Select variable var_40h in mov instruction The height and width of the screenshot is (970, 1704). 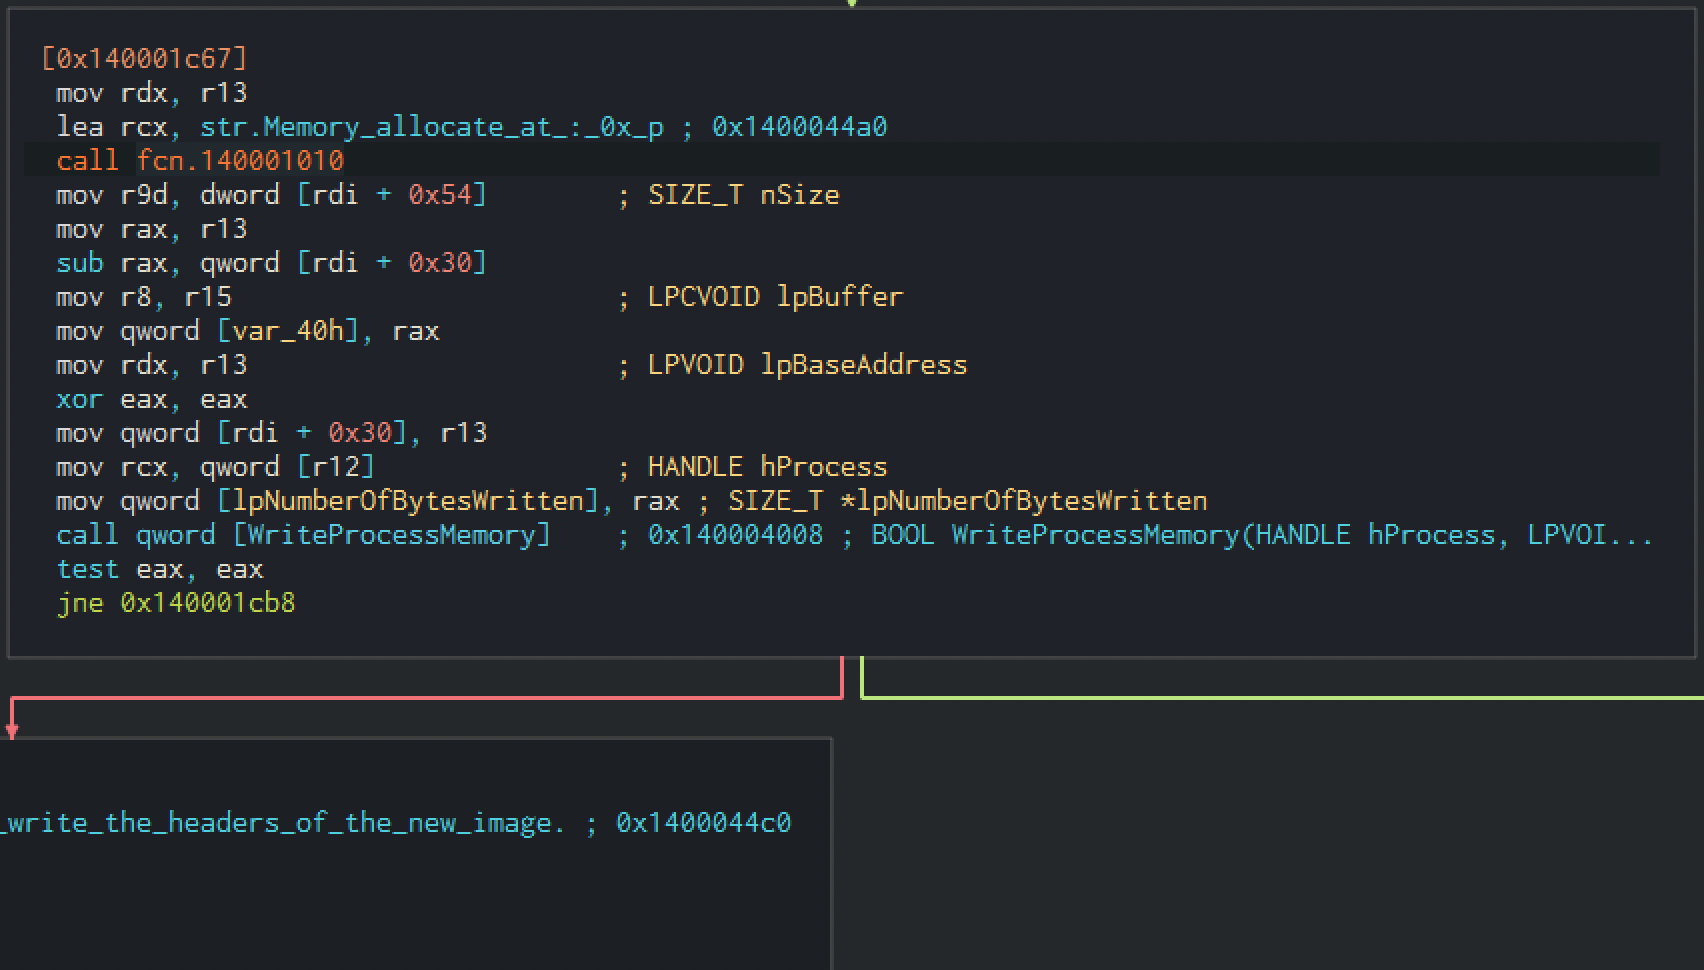(x=288, y=331)
